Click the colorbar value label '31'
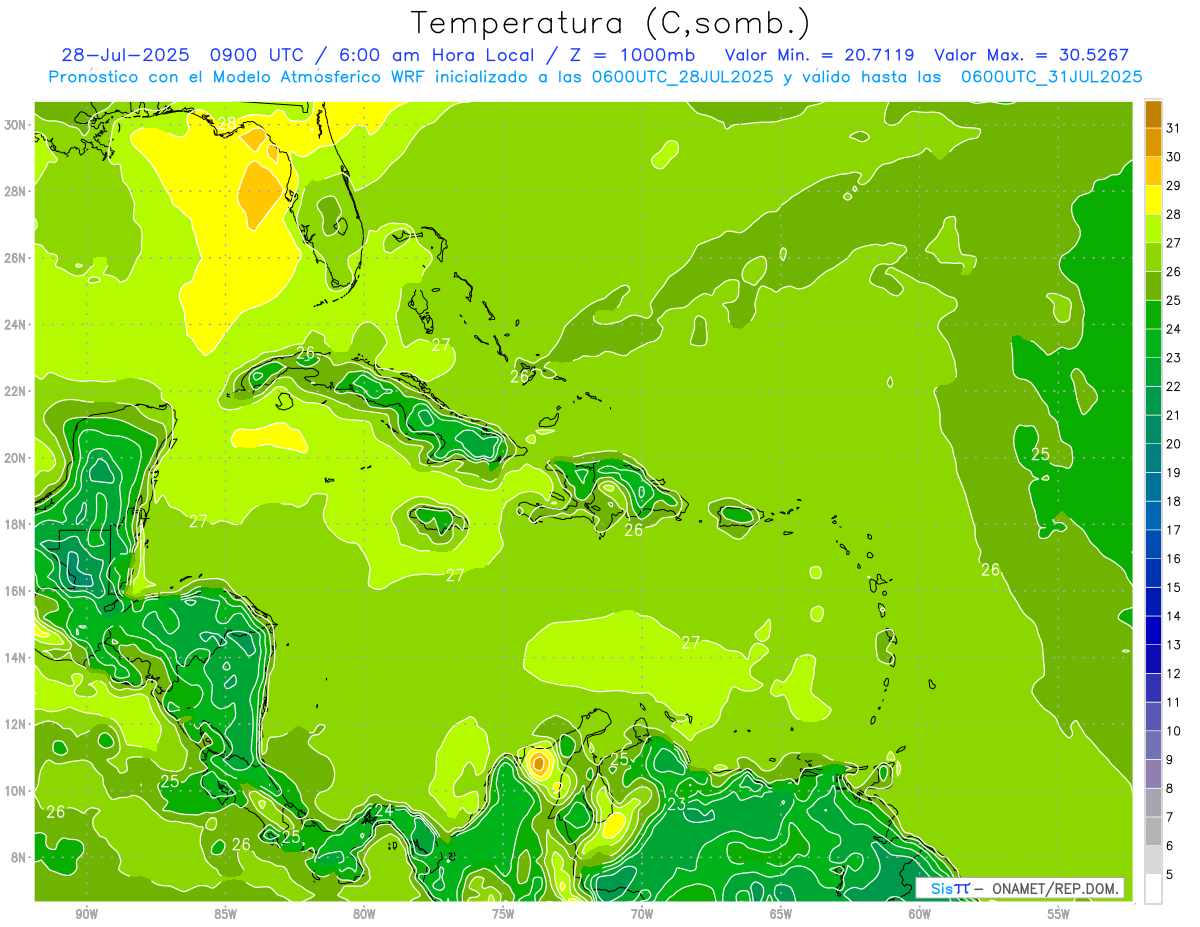The width and height of the screenshot is (1200, 927). click(x=1173, y=127)
